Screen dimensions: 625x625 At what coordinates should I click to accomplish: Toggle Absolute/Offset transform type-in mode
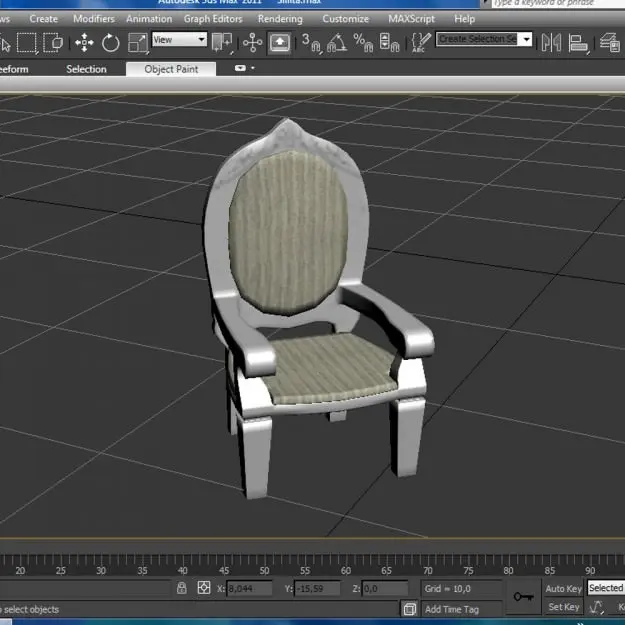(x=204, y=588)
